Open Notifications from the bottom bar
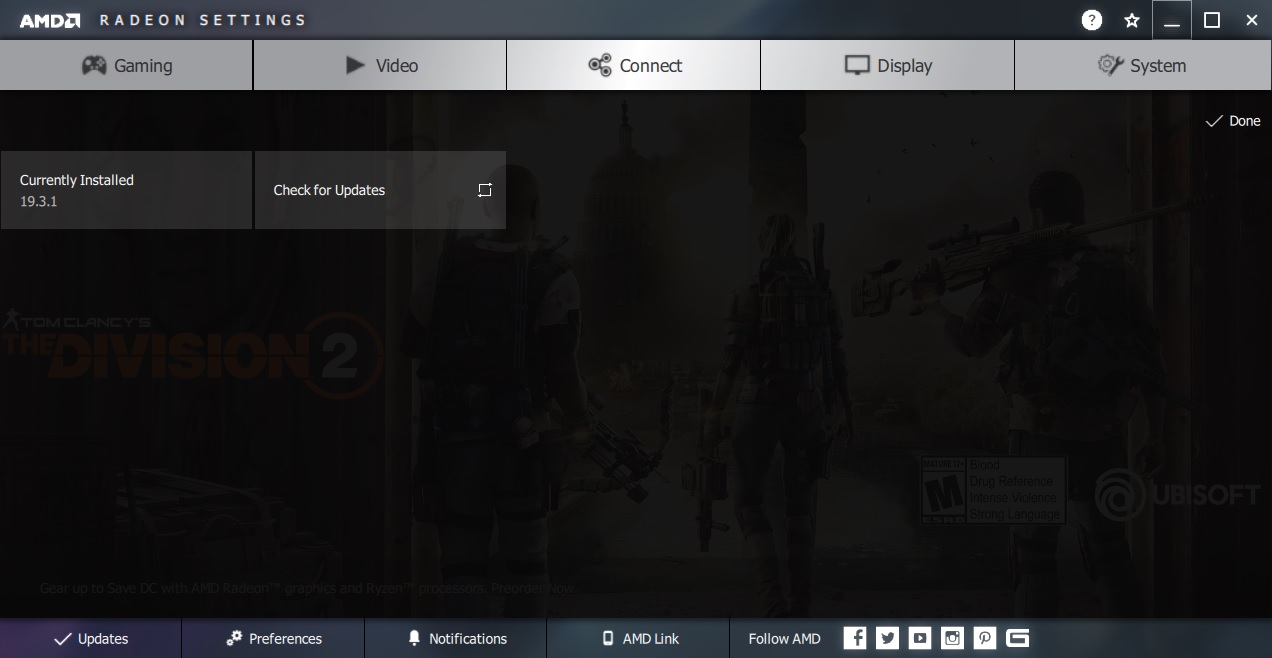Screen dimensions: 1272x658 click(x=456, y=638)
